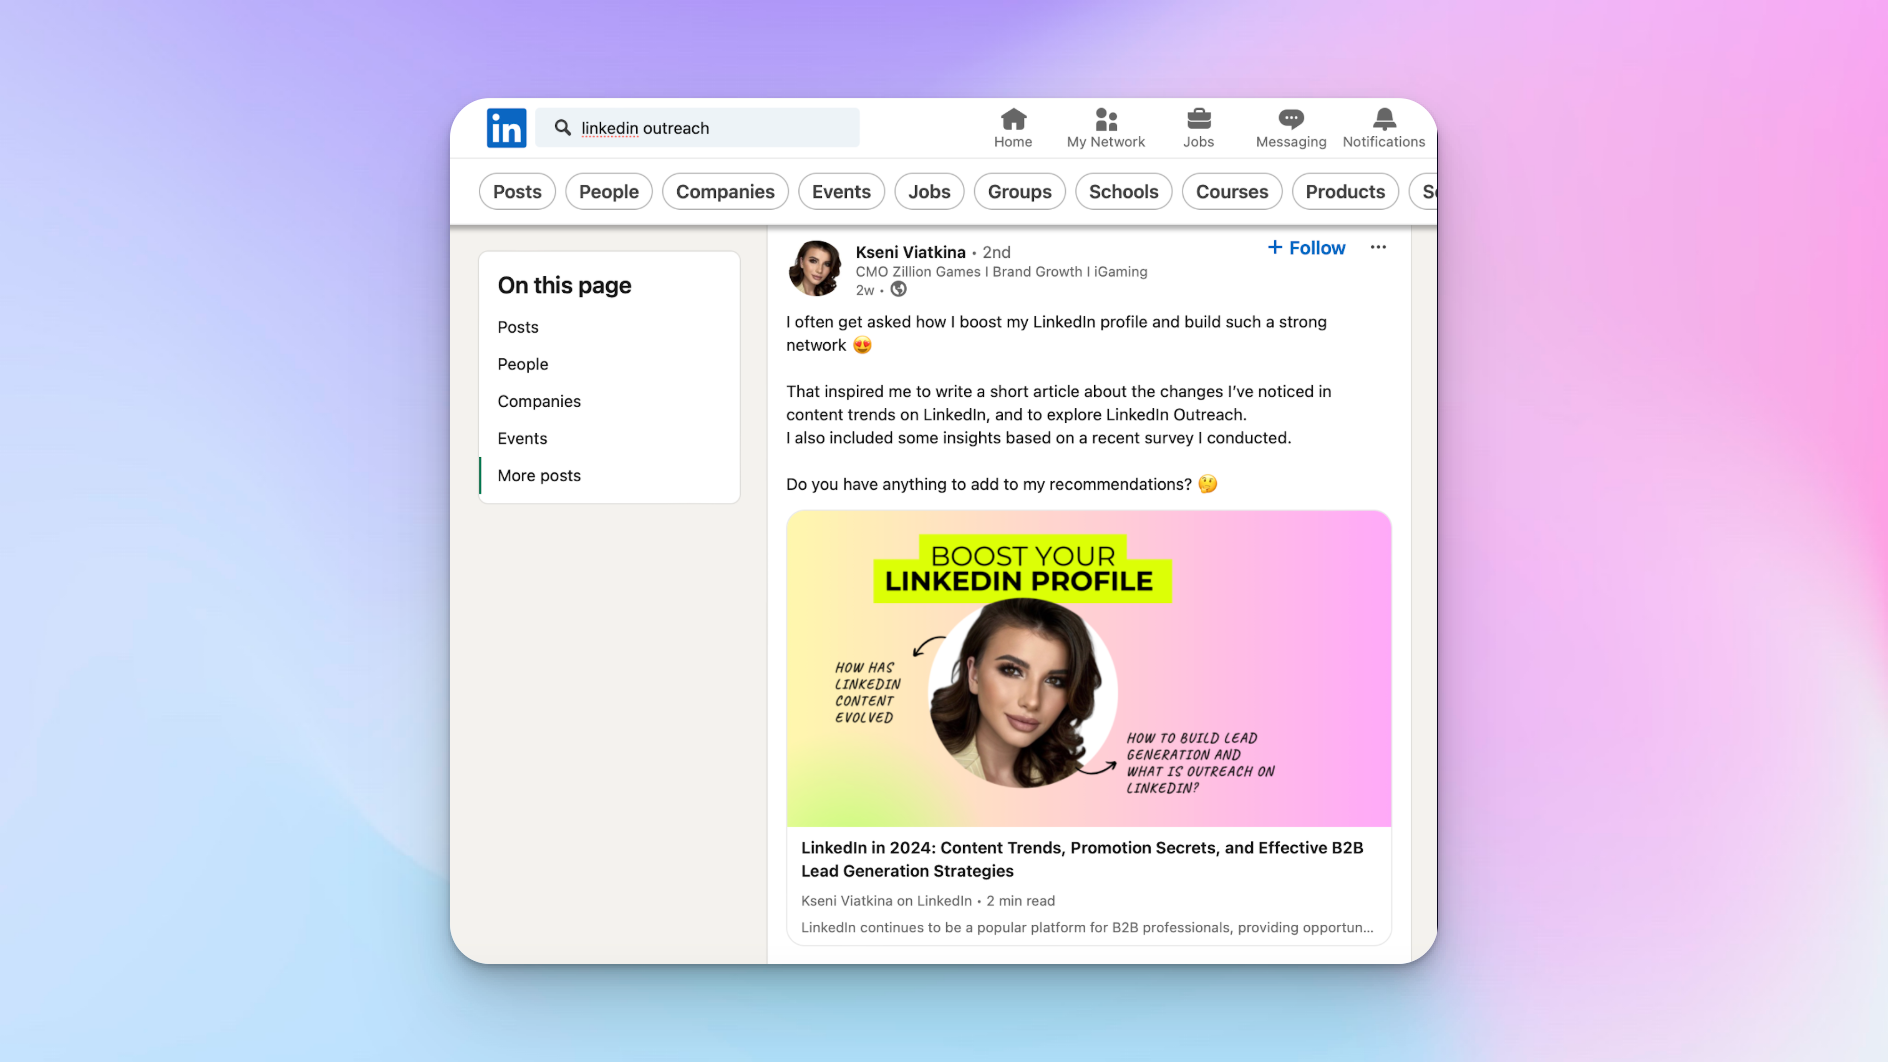
Task: Open the LinkedIn in 2024 article title
Action: coord(1082,859)
